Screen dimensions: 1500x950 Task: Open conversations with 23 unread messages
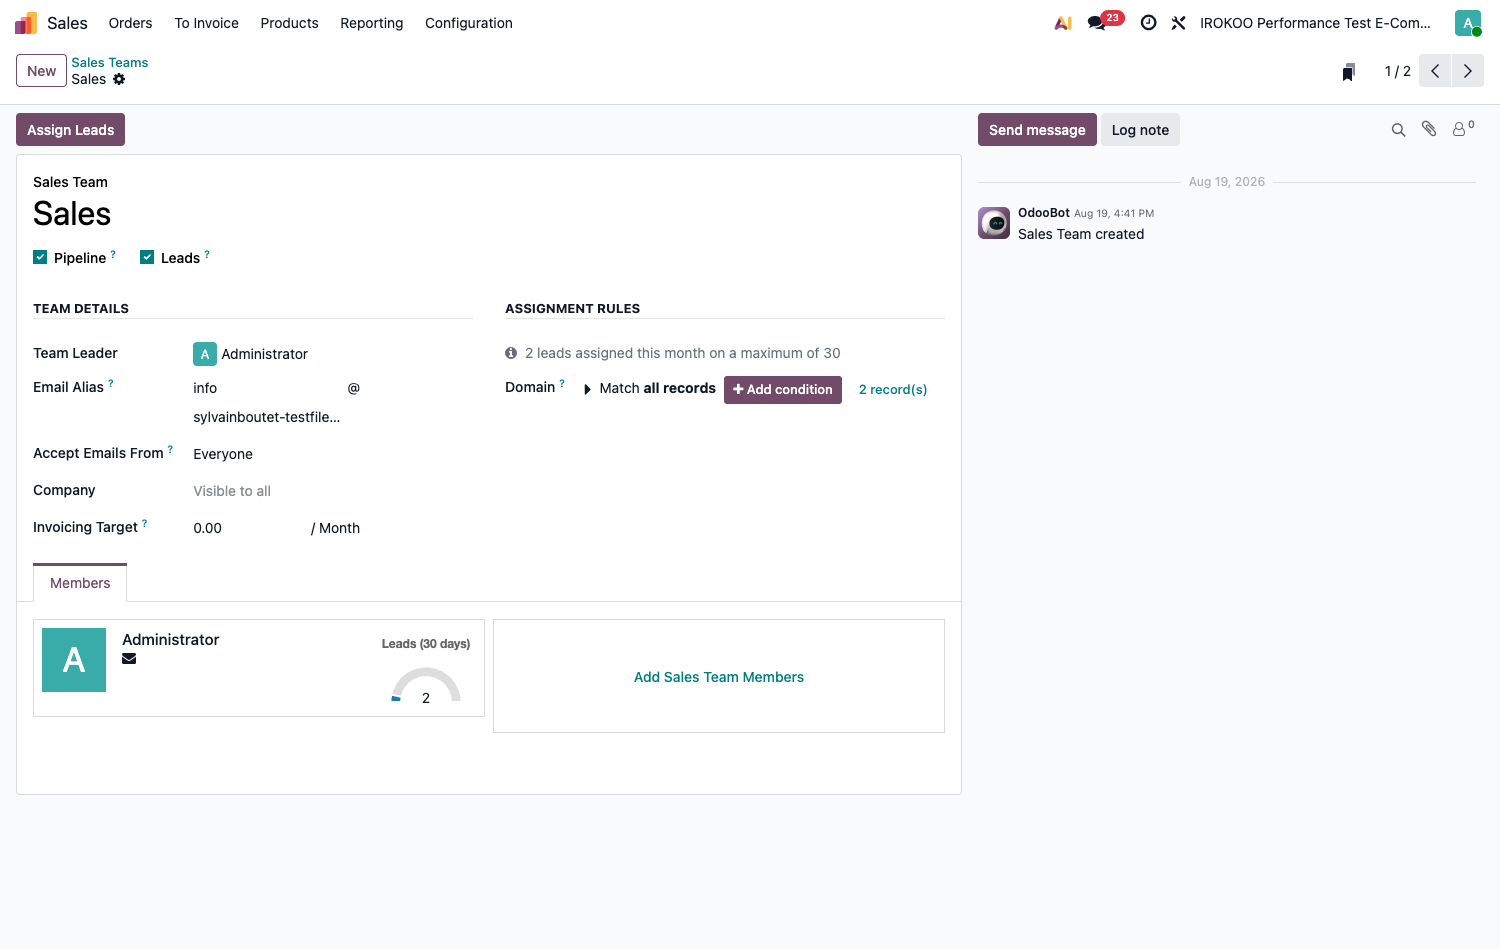click(1105, 22)
